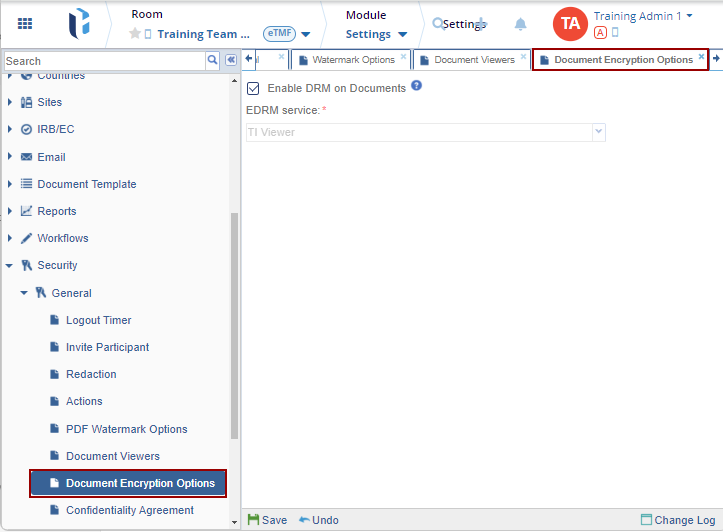
Task: Collapse the left navigation panel
Action: (230, 60)
